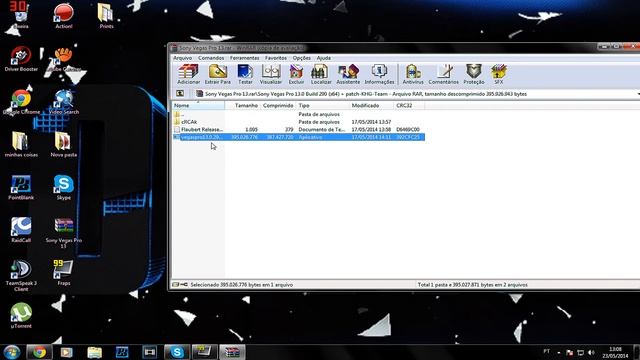This screenshot has width=640, height=360.
Task: Open RaidCall desktop shortcut
Action: (21, 230)
